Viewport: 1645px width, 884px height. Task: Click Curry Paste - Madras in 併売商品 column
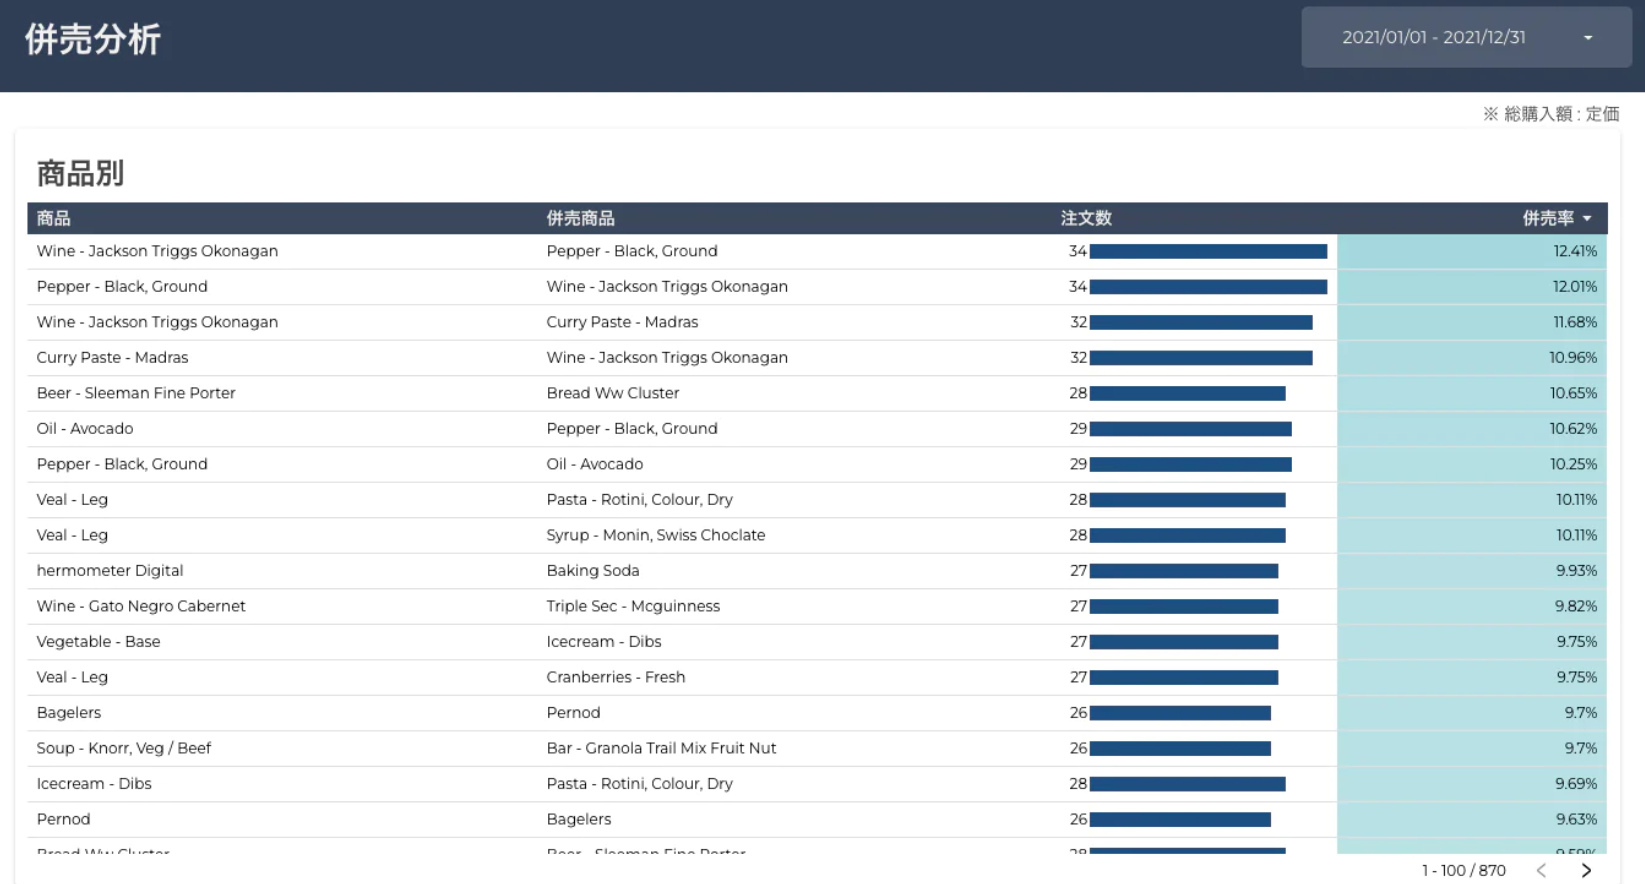(622, 322)
